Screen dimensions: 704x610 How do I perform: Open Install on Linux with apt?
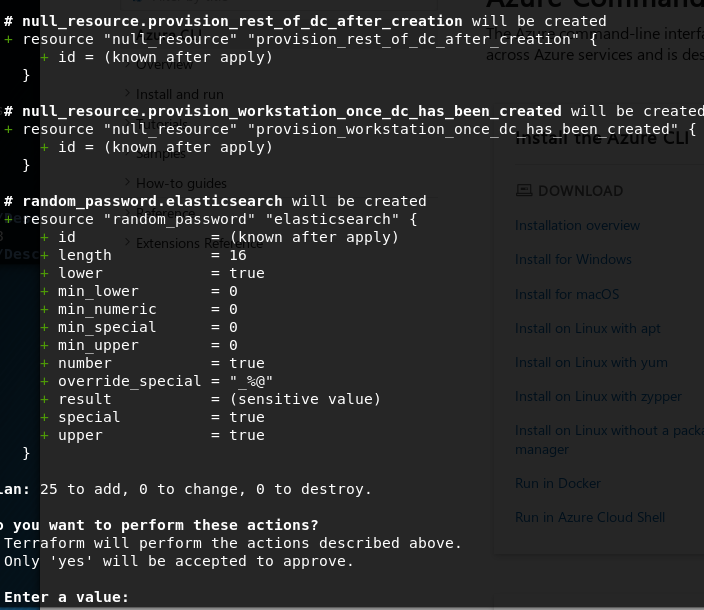click(588, 328)
